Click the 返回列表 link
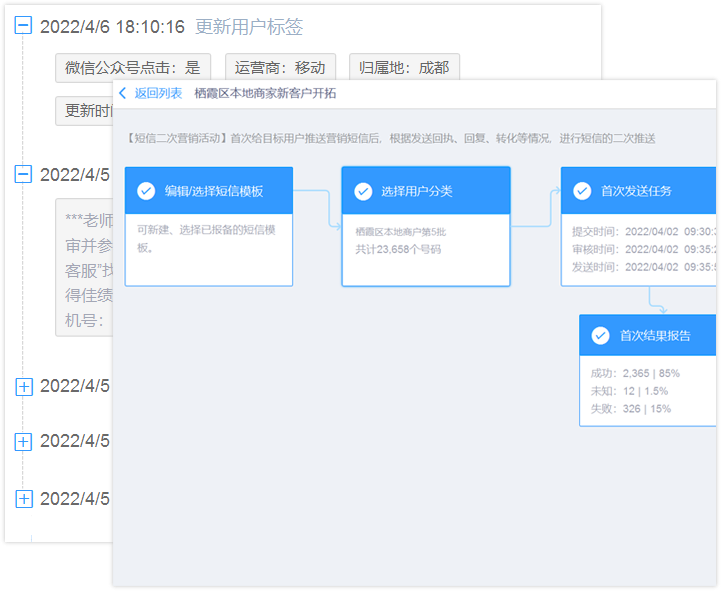Viewport: 721px width, 591px height. coord(158,93)
